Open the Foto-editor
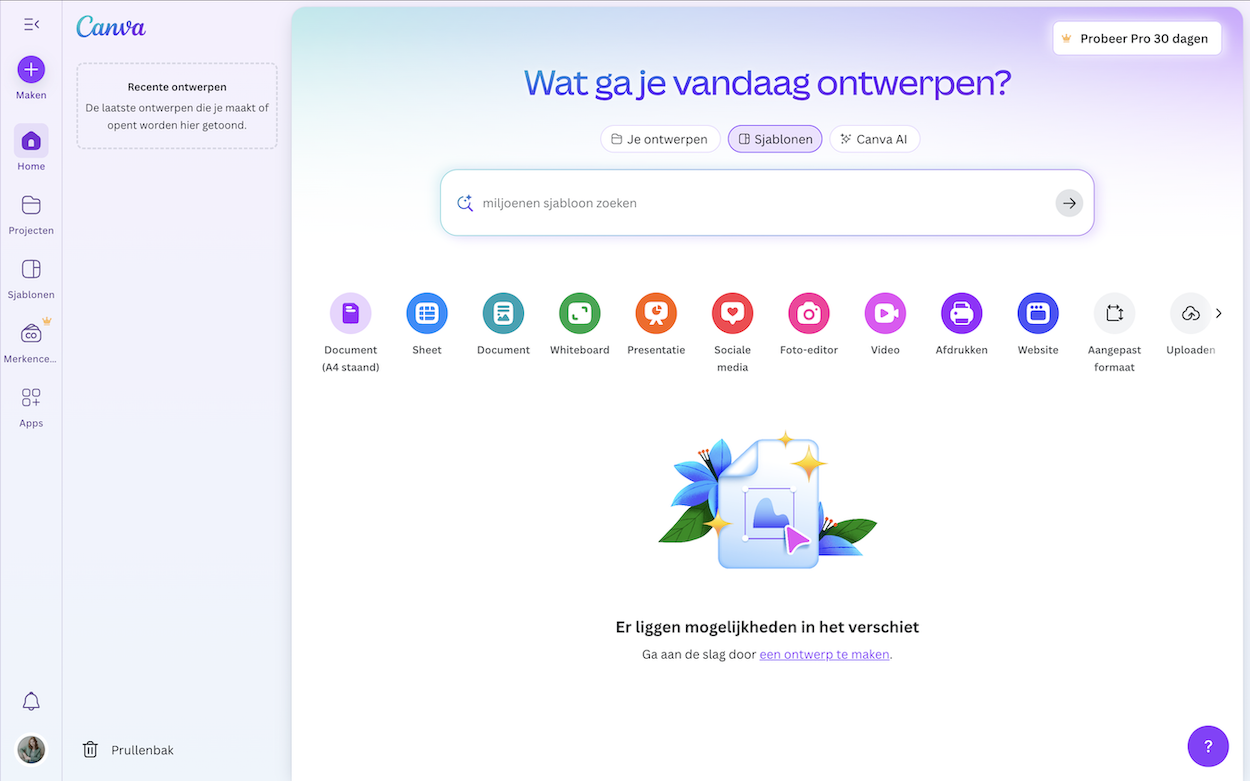 809,314
